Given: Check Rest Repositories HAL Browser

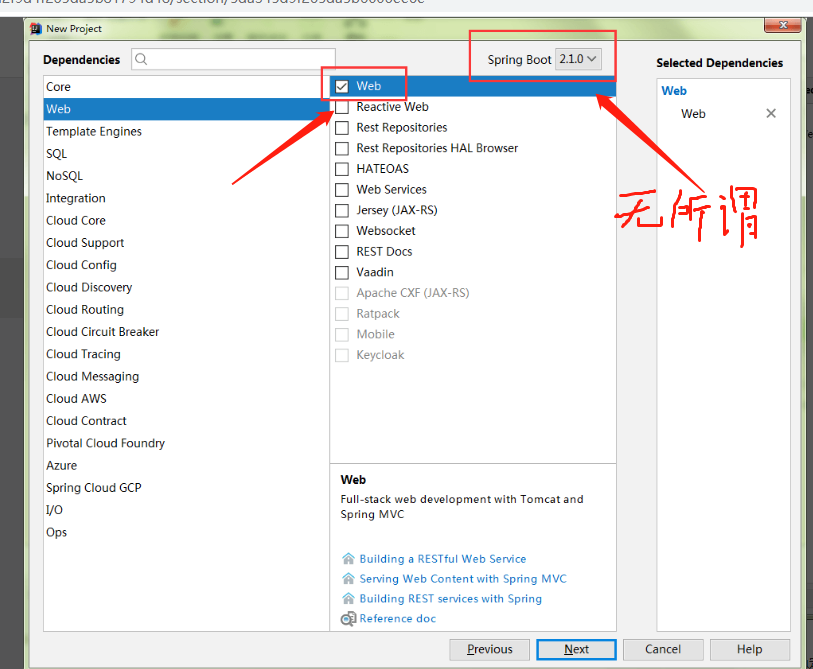Looking at the screenshot, I should click(x=342, y=148).
